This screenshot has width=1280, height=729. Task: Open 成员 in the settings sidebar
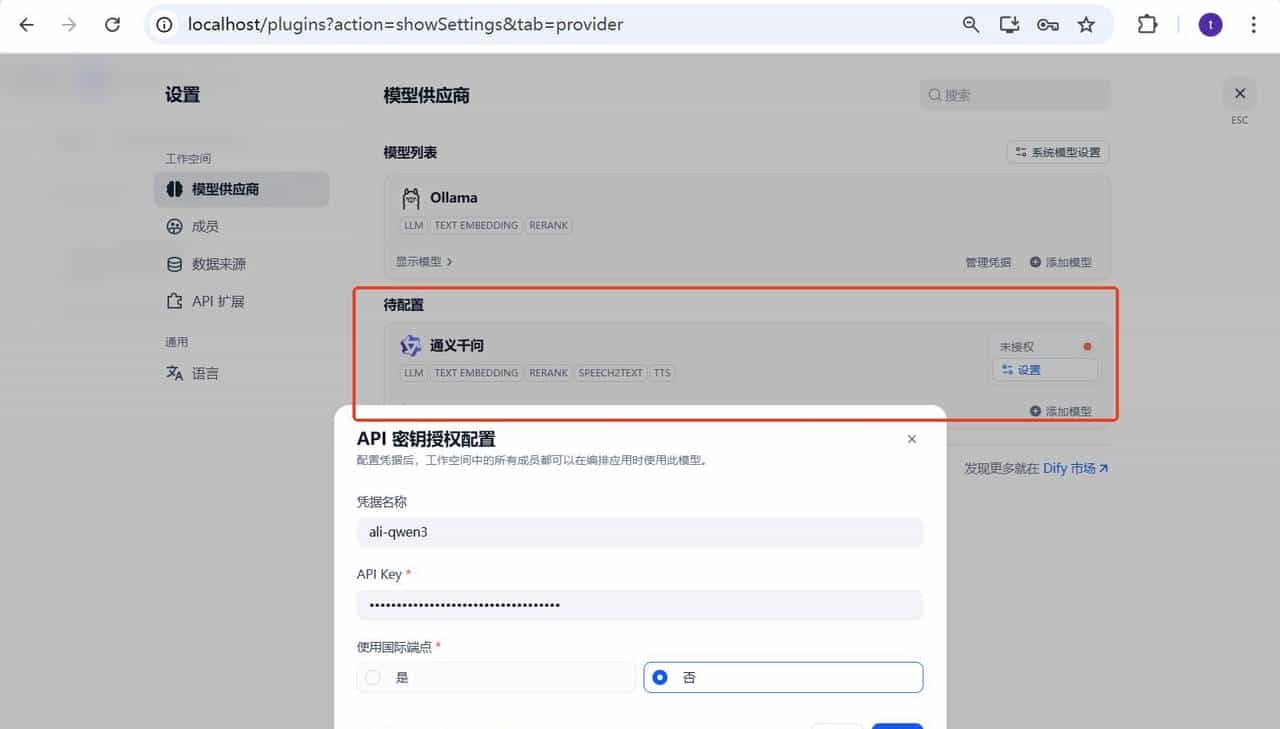241,226
